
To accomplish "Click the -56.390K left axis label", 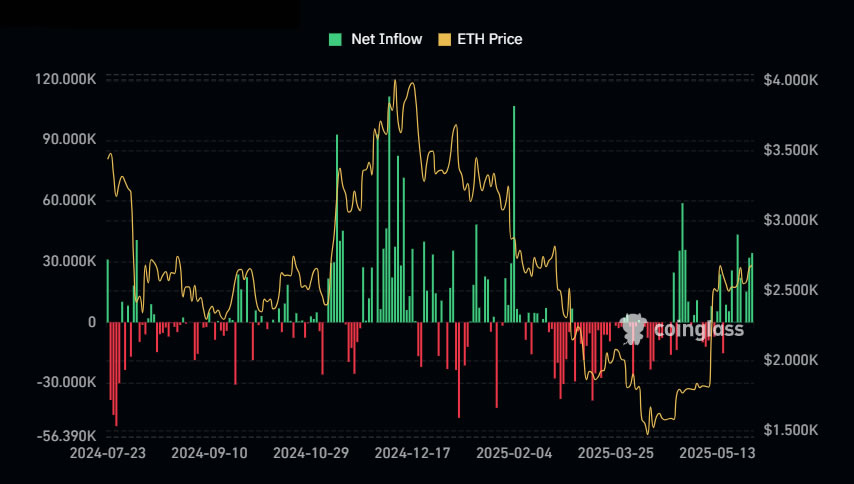I will (x=65, y=436).
